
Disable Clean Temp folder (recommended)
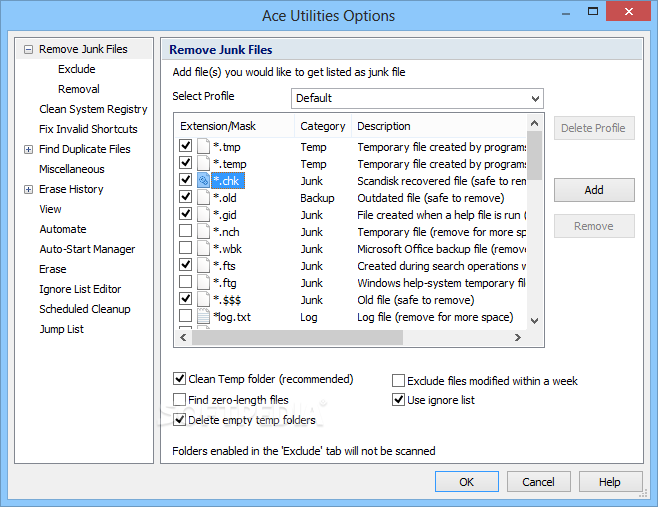click(180, 379)
